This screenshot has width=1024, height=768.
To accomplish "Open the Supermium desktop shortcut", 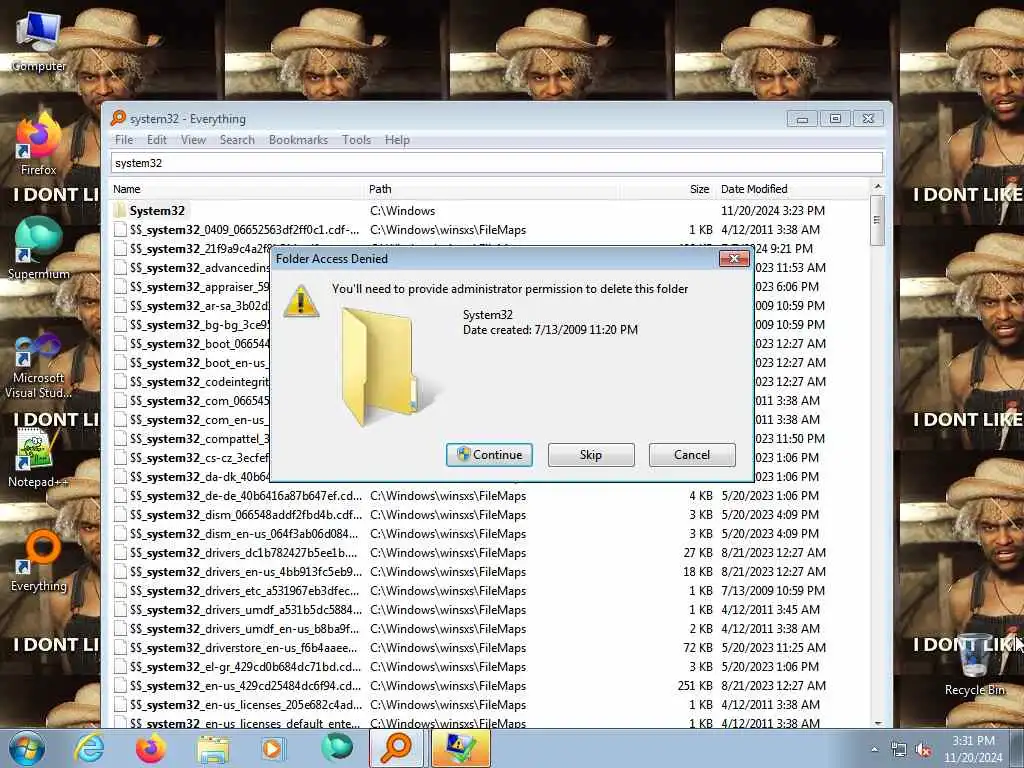I will 39,248.
